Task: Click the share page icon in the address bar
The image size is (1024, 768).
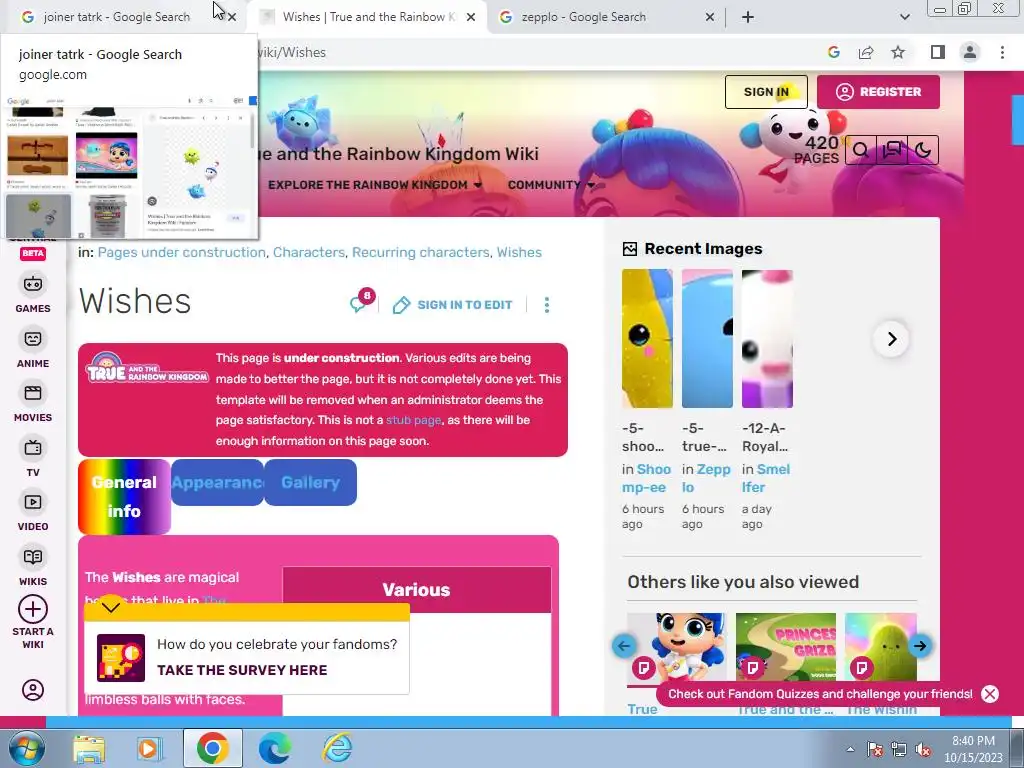Action: click(x=866, y=52)
